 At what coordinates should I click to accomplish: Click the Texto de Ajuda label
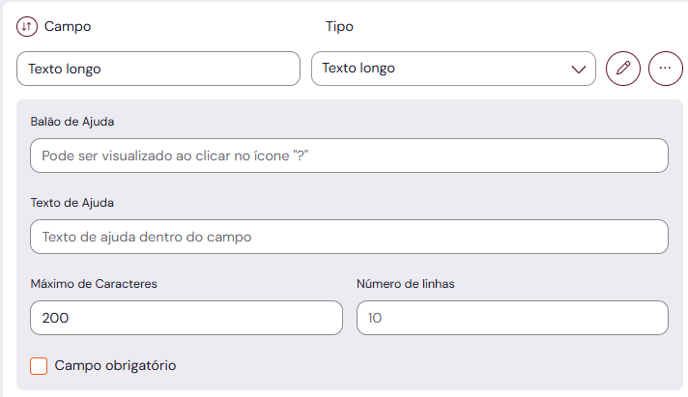(x=72, y=203)
